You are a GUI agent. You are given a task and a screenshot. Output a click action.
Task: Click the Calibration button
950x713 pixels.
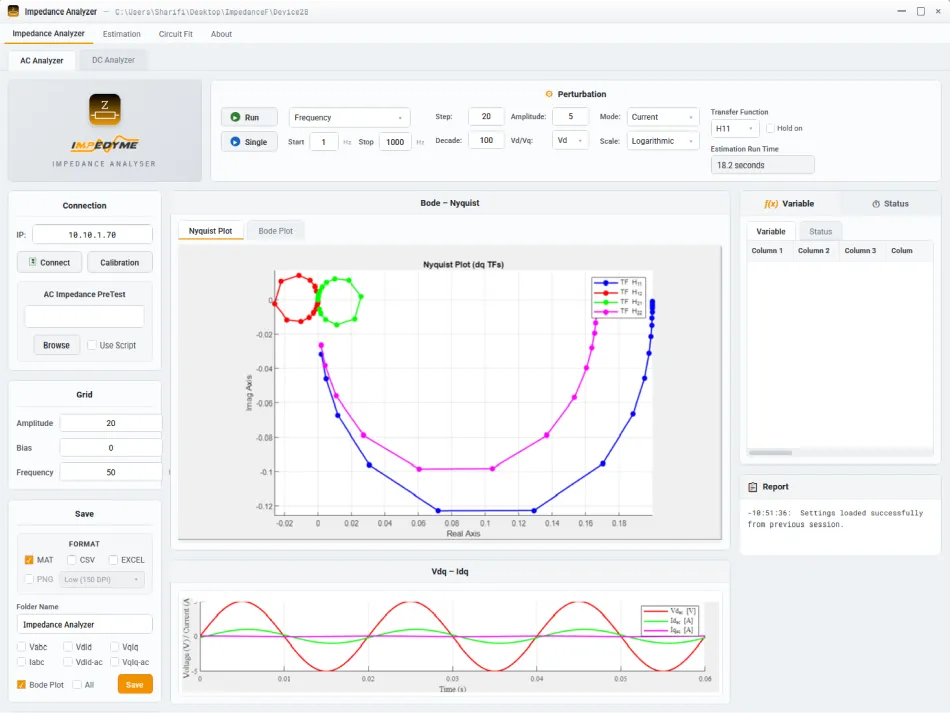coord(119,262)
